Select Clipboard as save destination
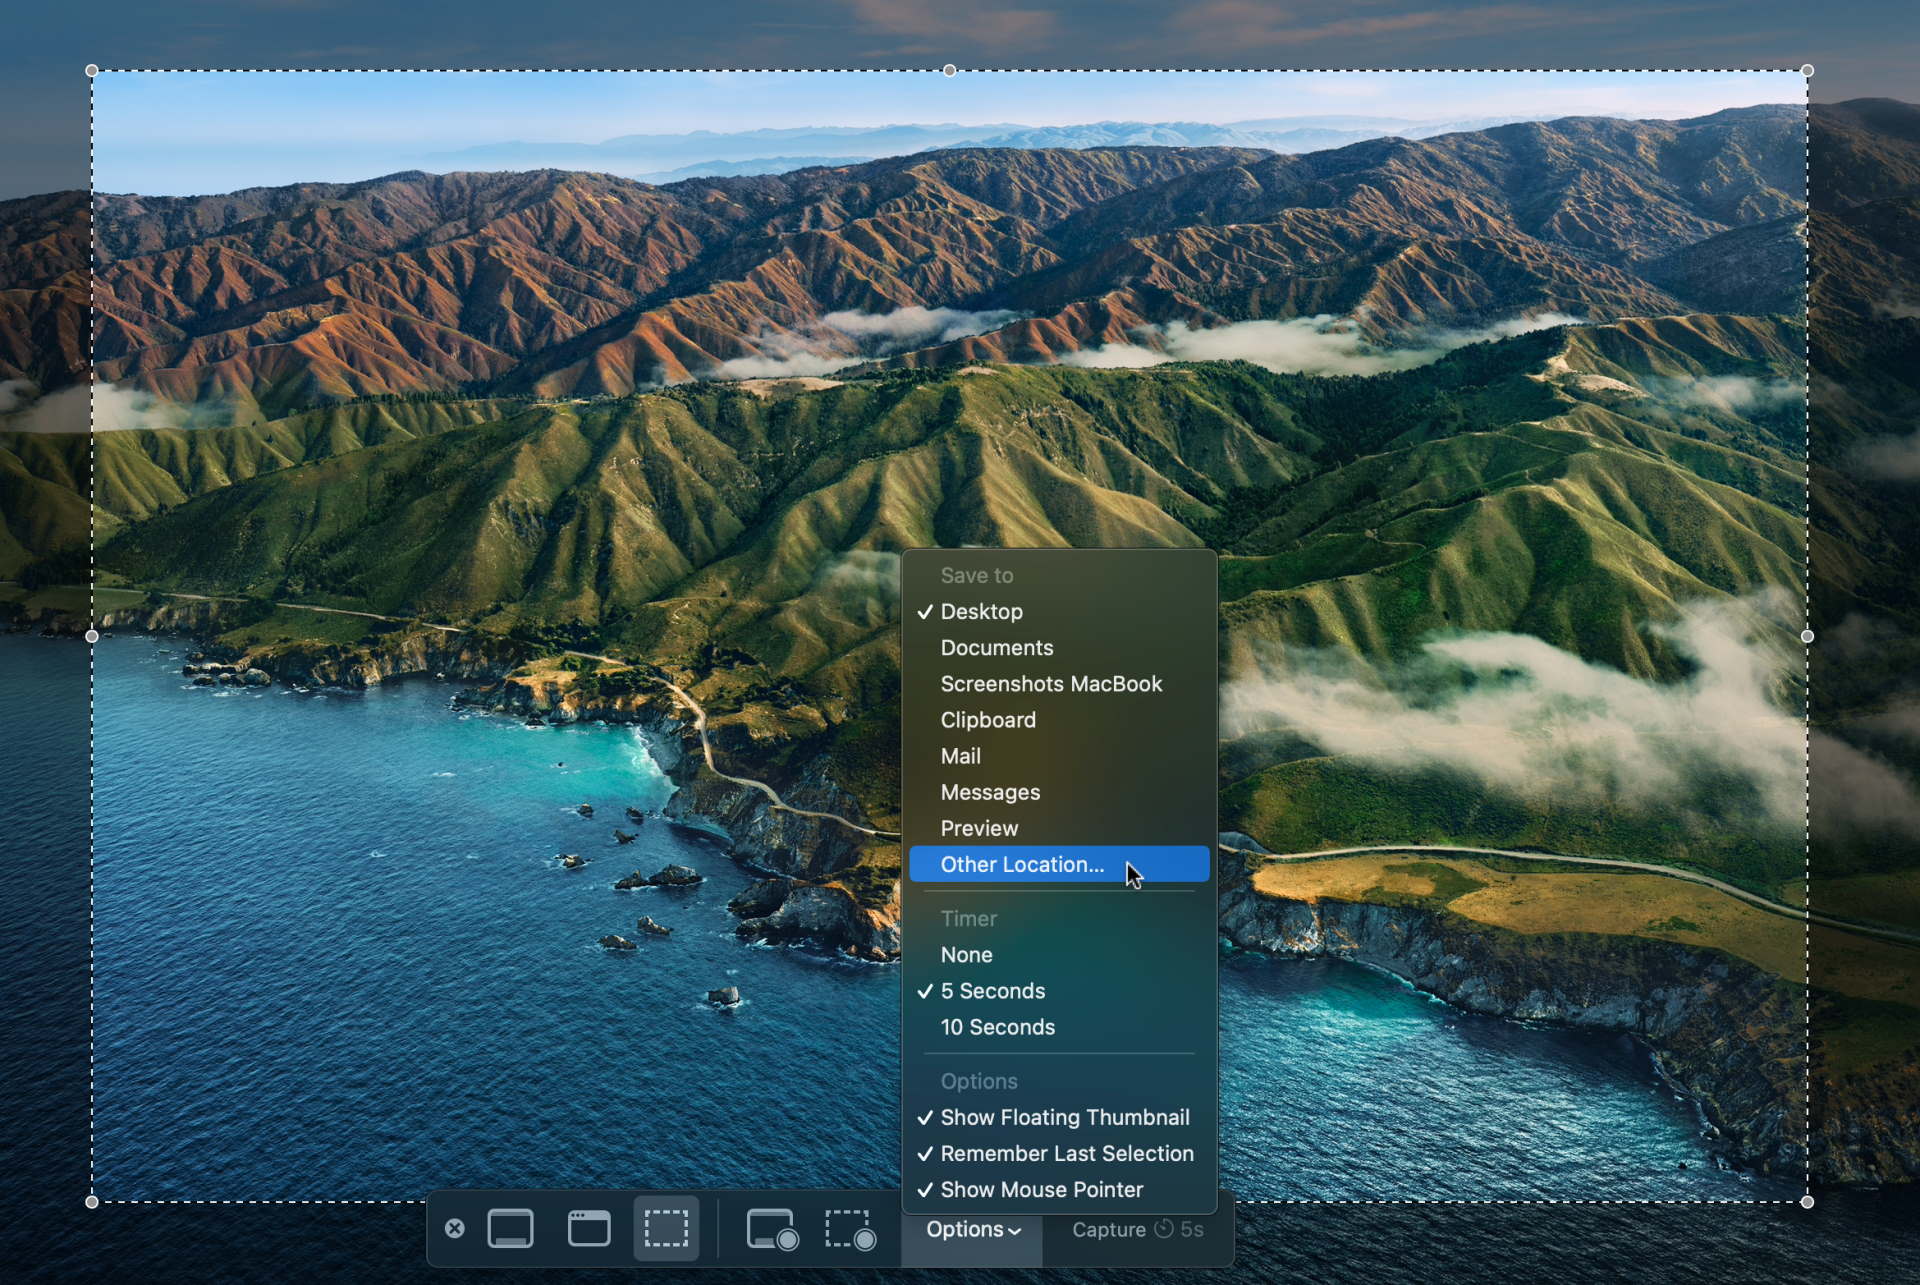Screen dimensions: 1920x1285 pyautogui.click(x=988, y=720)
